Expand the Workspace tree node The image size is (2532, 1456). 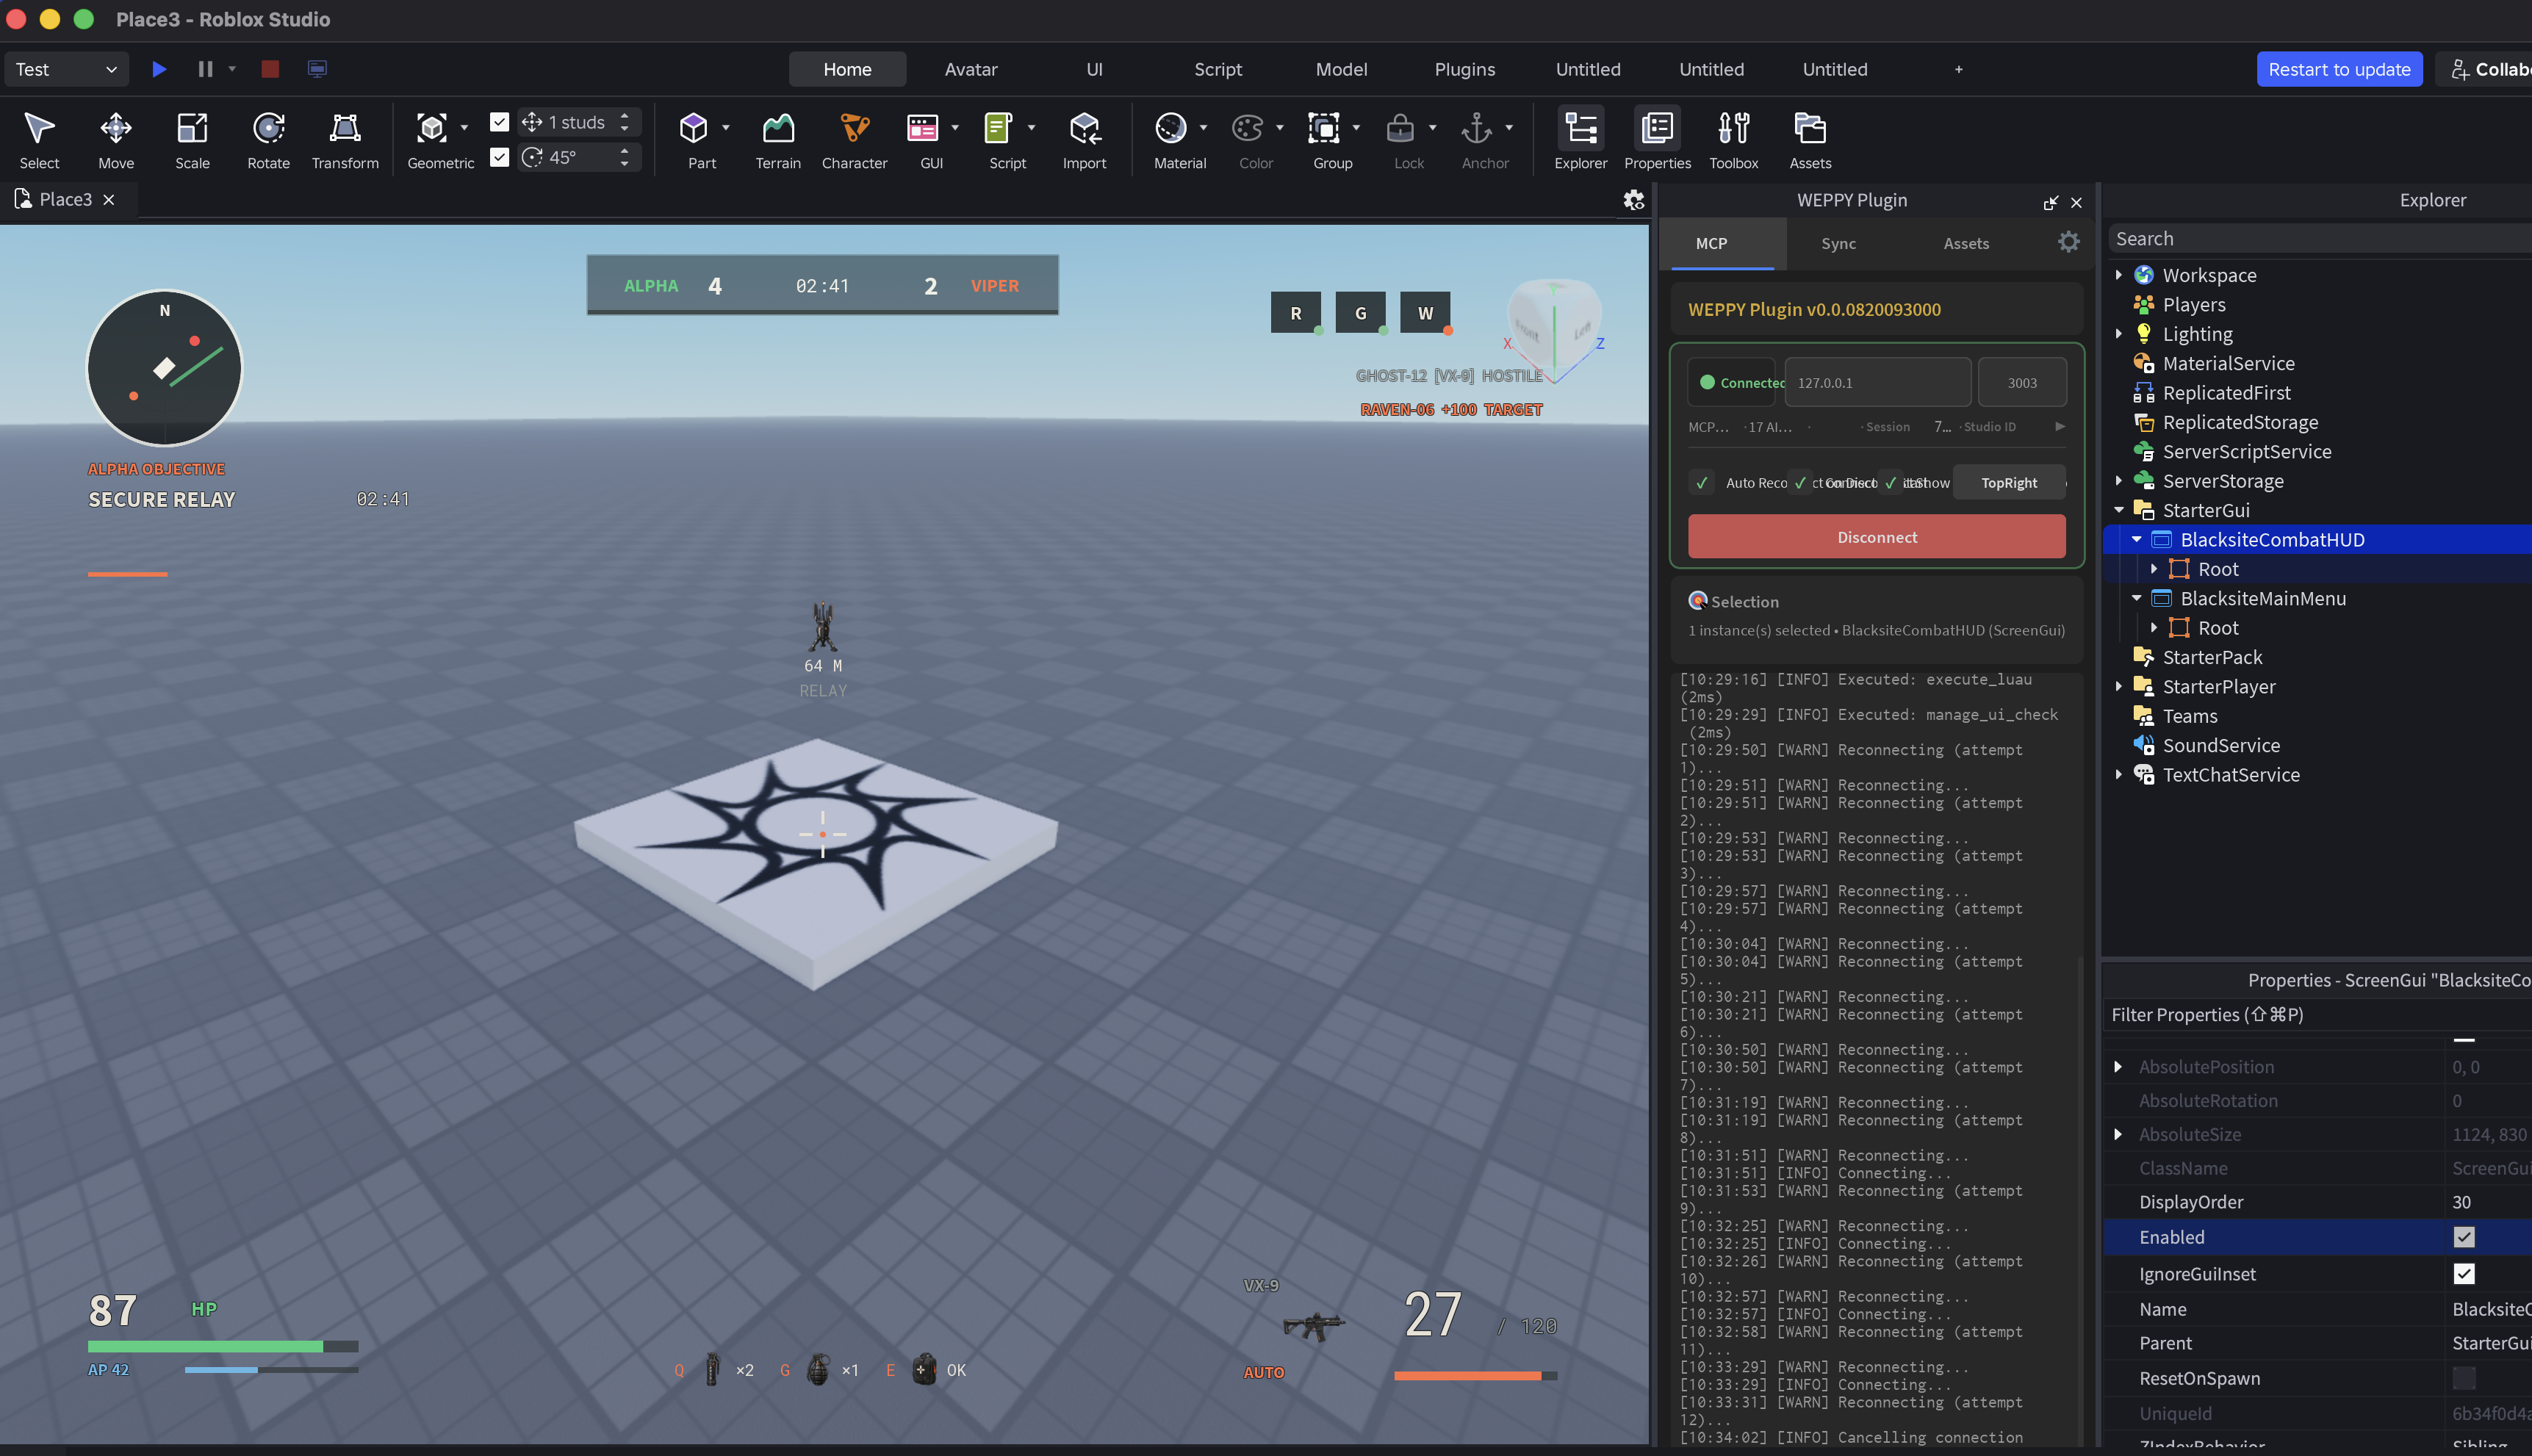(x=2118, y=274)
